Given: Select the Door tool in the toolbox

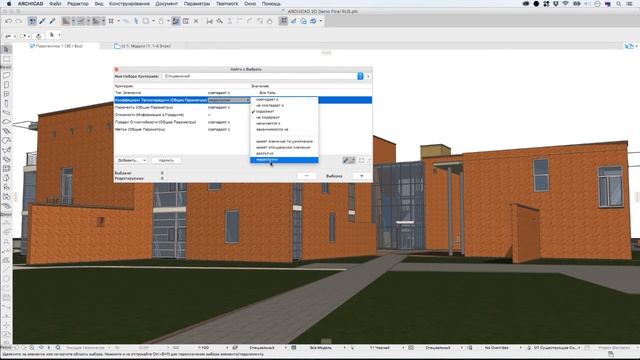Looking at the screenshot, I should [6, 84].
